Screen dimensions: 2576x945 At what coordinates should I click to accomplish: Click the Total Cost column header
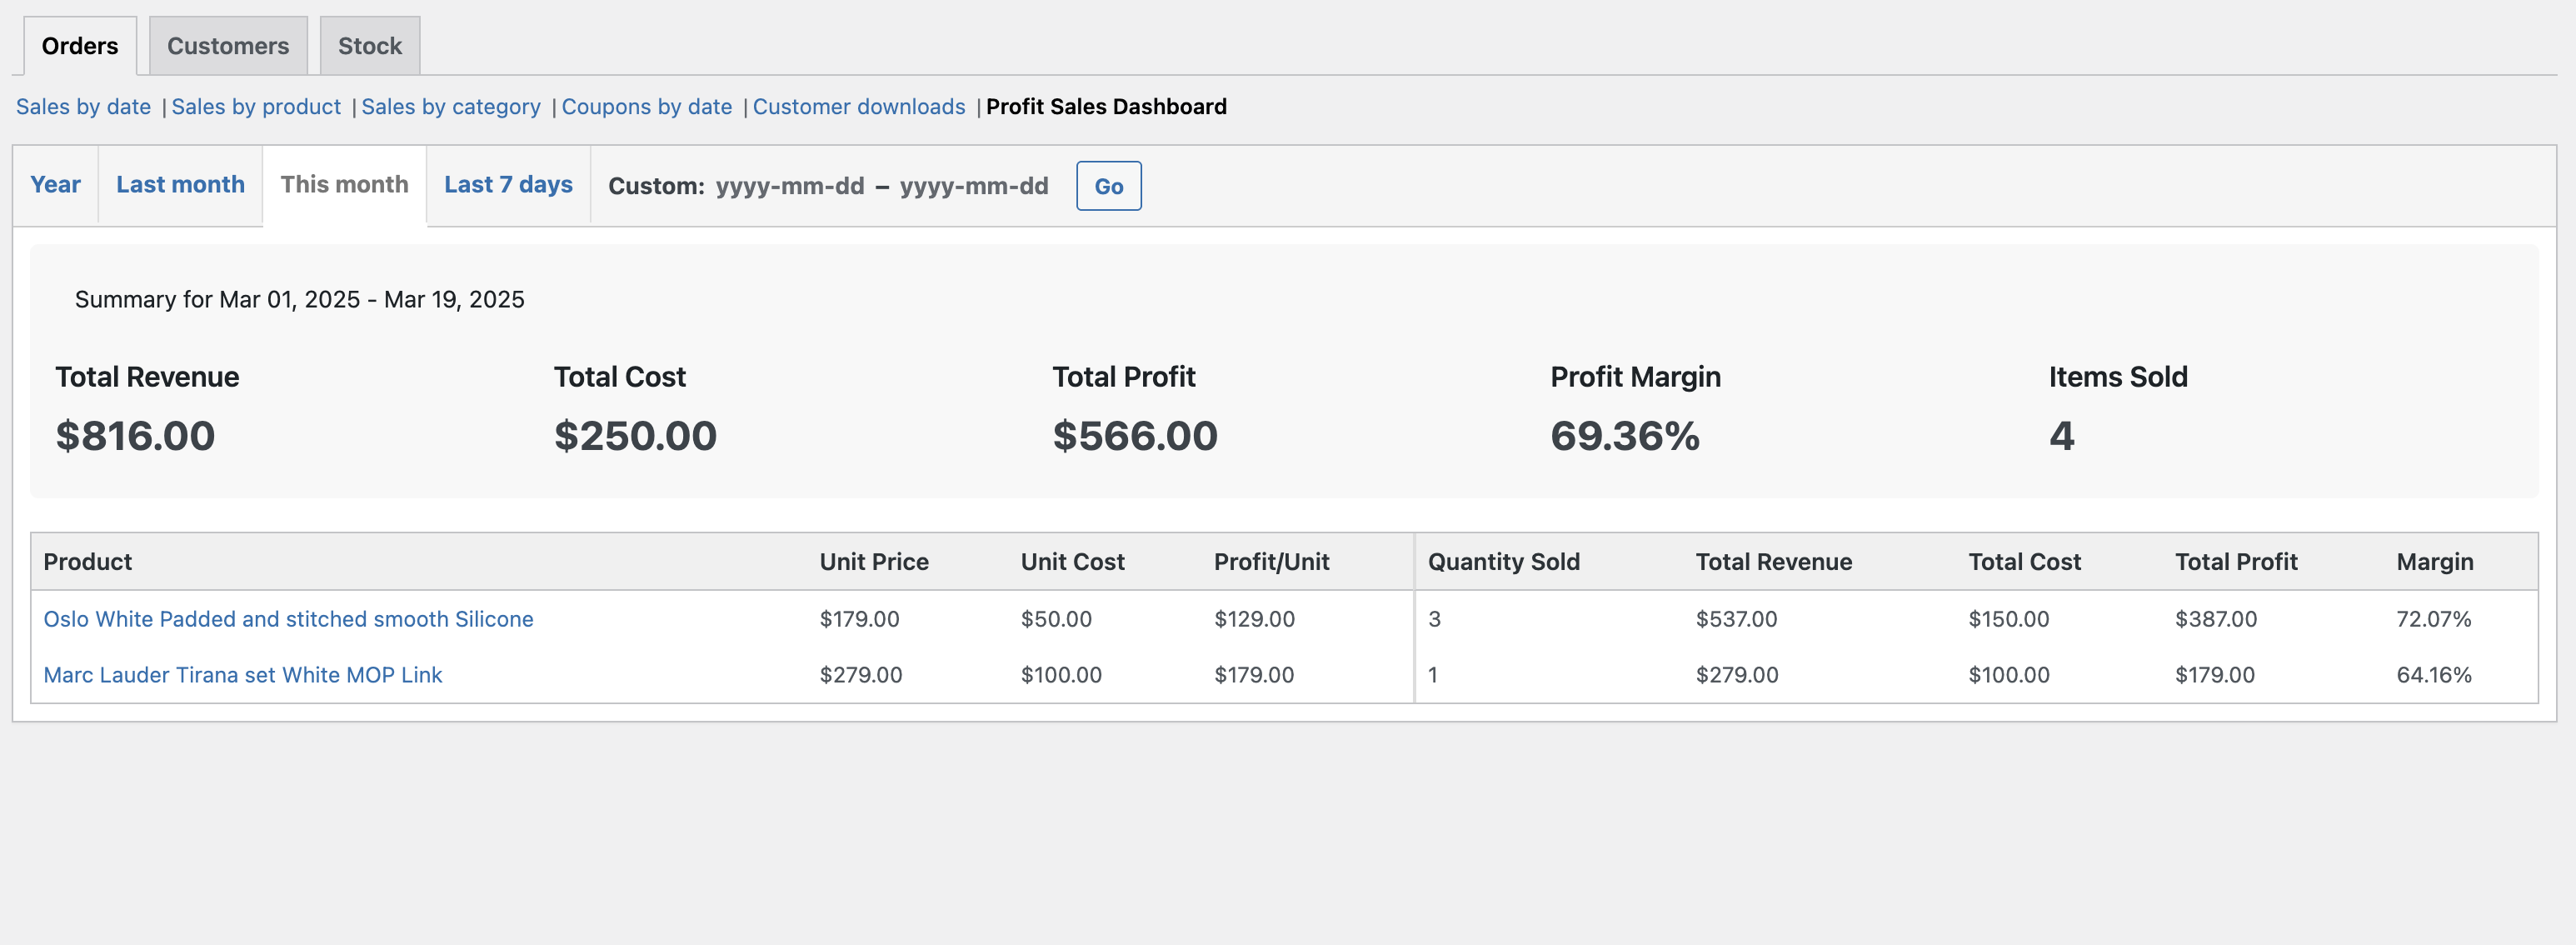point(2024,562)
